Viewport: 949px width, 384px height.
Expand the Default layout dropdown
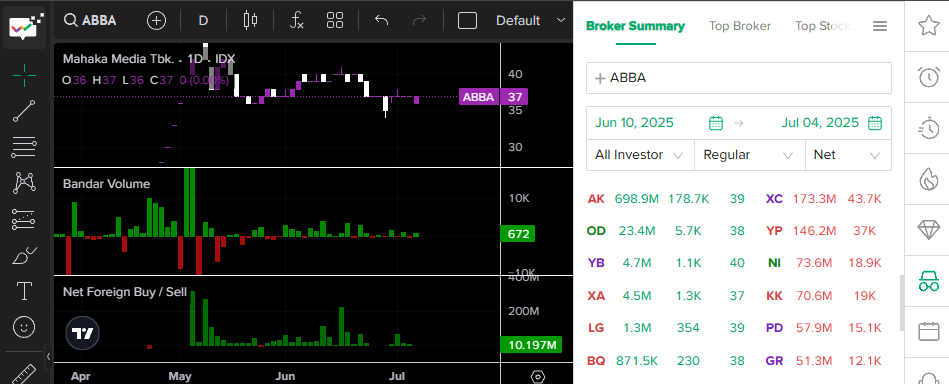coord(530,21)
